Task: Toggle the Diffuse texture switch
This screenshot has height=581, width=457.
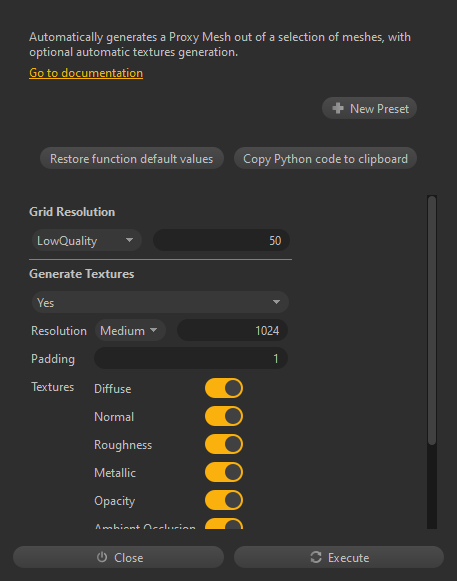Action: point(224,388)
